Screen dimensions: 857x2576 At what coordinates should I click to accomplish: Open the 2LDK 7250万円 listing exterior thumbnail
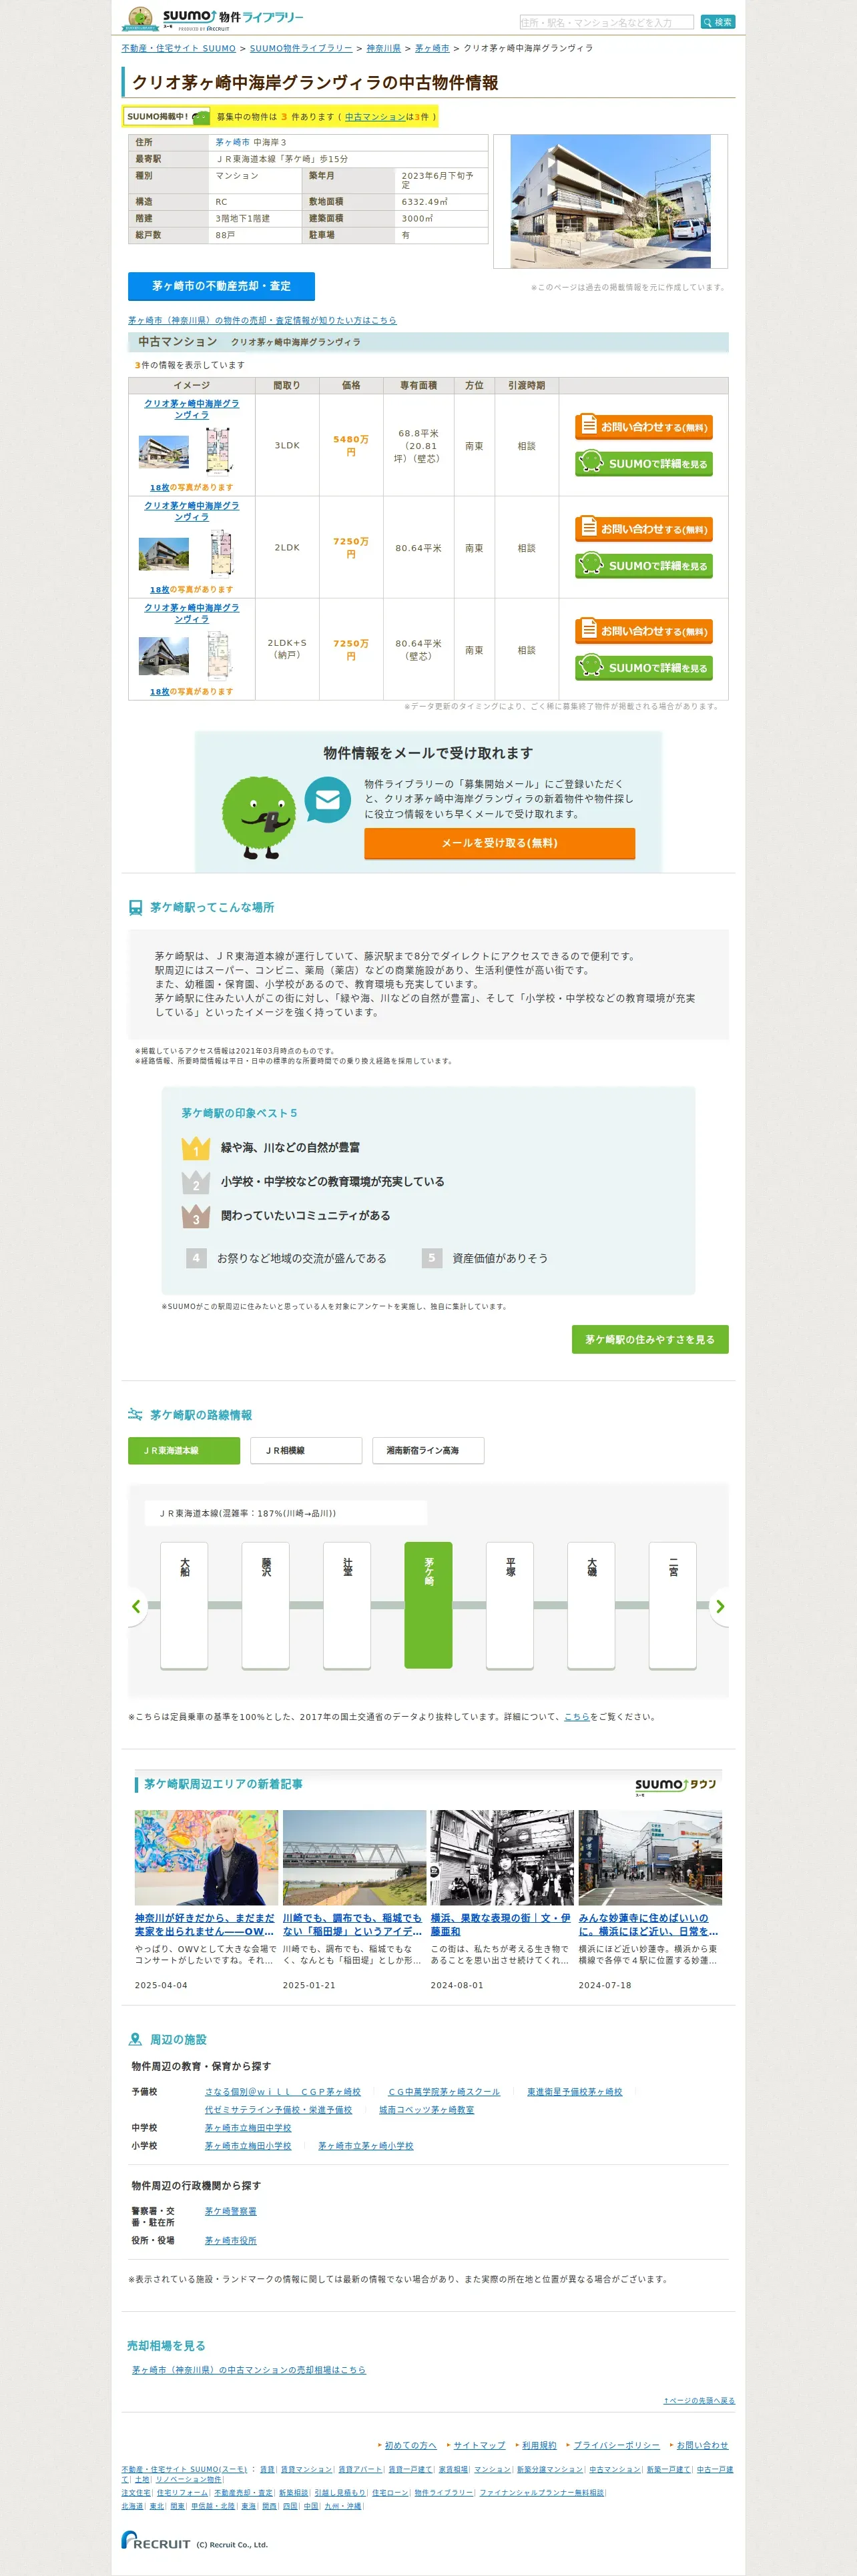(164, 553)
